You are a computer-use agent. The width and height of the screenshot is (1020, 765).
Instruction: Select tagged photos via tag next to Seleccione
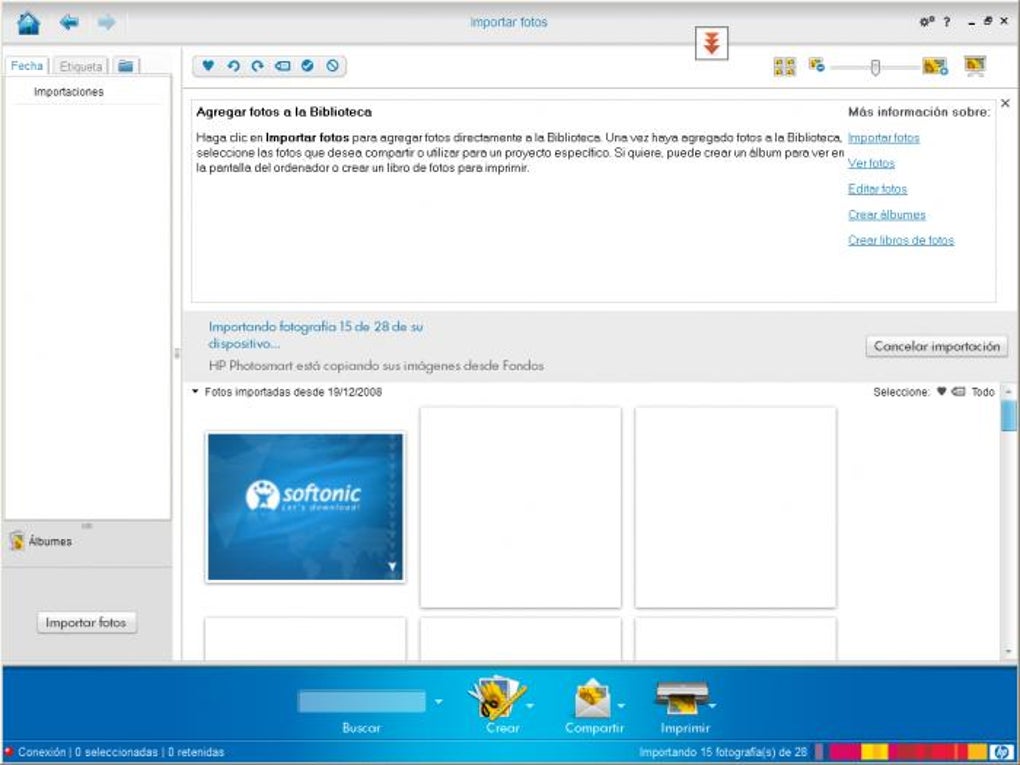(x=958, y=392)
